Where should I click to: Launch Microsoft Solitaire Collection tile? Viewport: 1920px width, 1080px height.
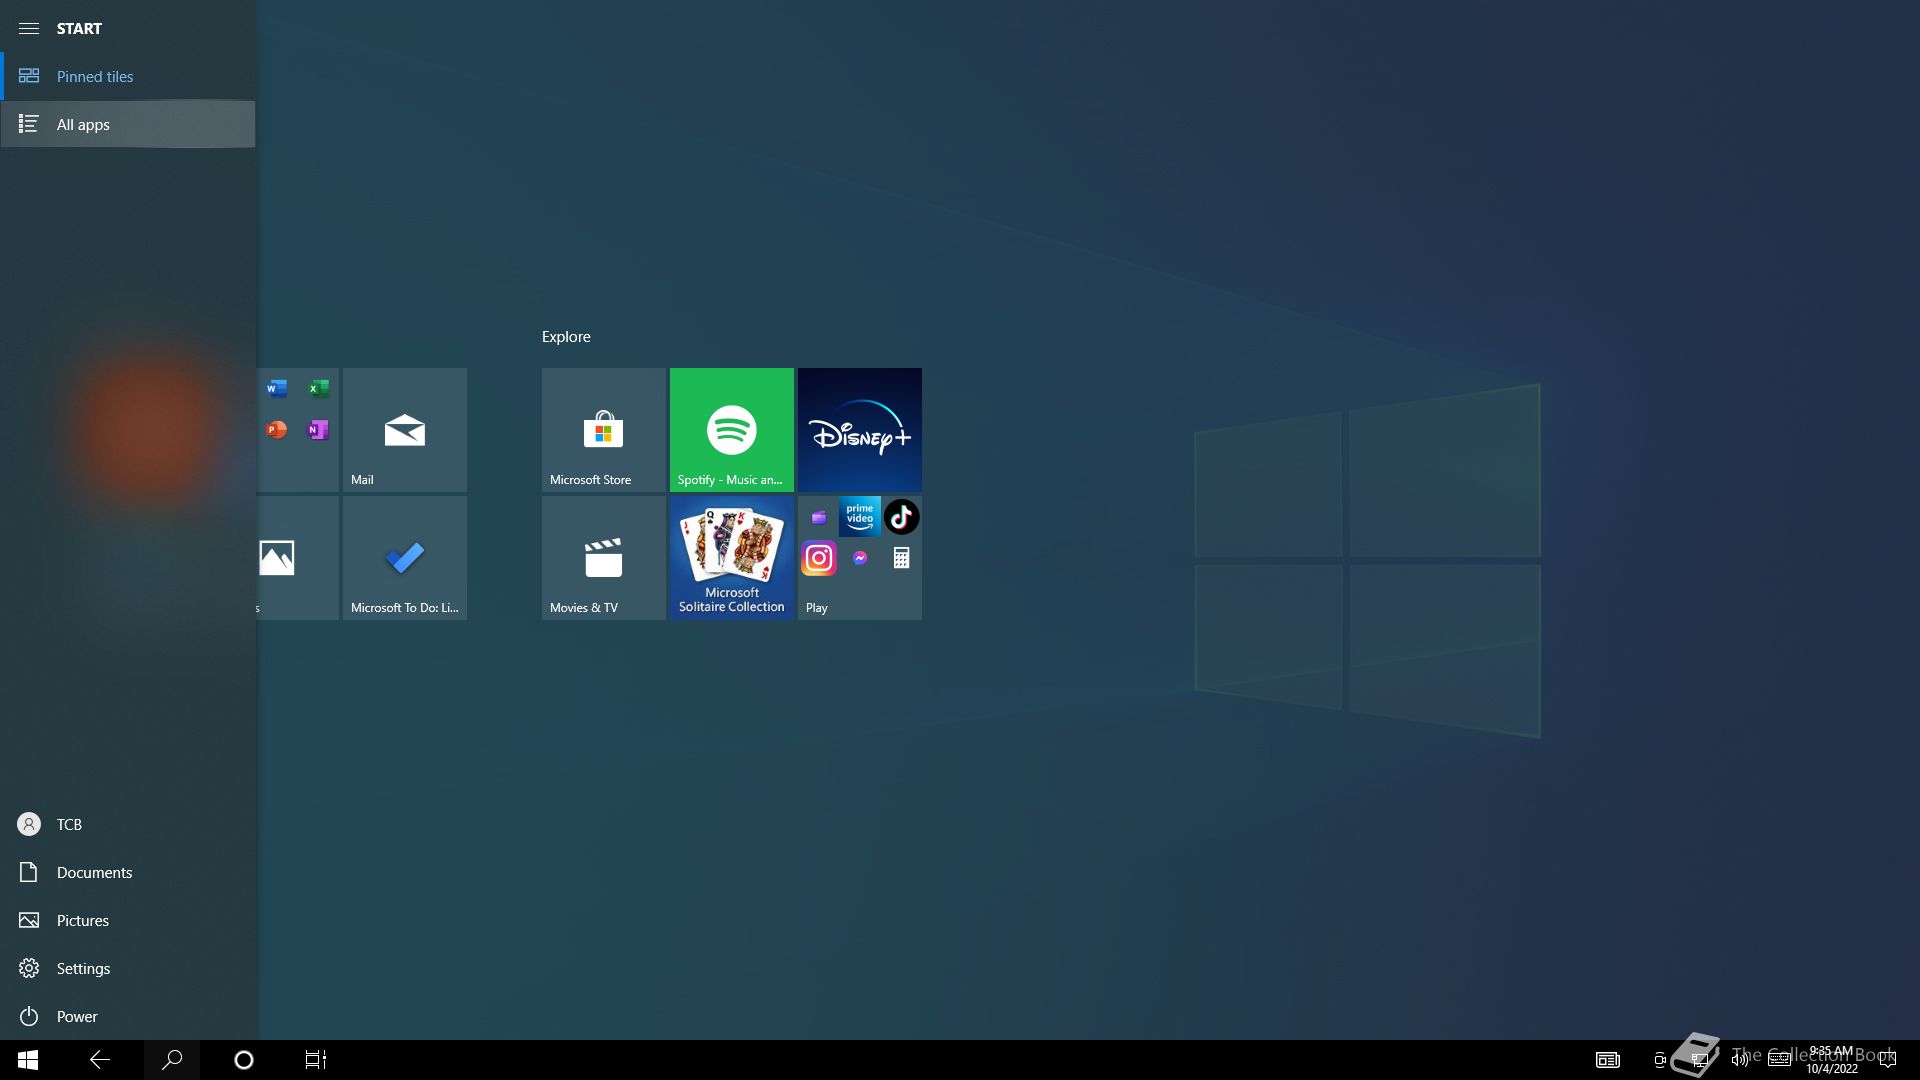tap(732, 558)
